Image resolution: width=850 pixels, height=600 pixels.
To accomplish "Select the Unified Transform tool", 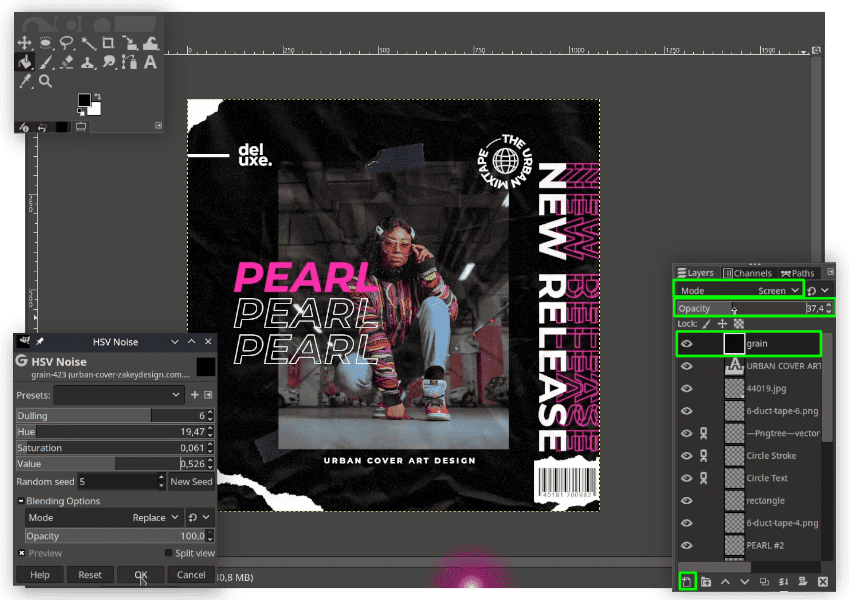I will pyautogui.click(x=130, y=43).
